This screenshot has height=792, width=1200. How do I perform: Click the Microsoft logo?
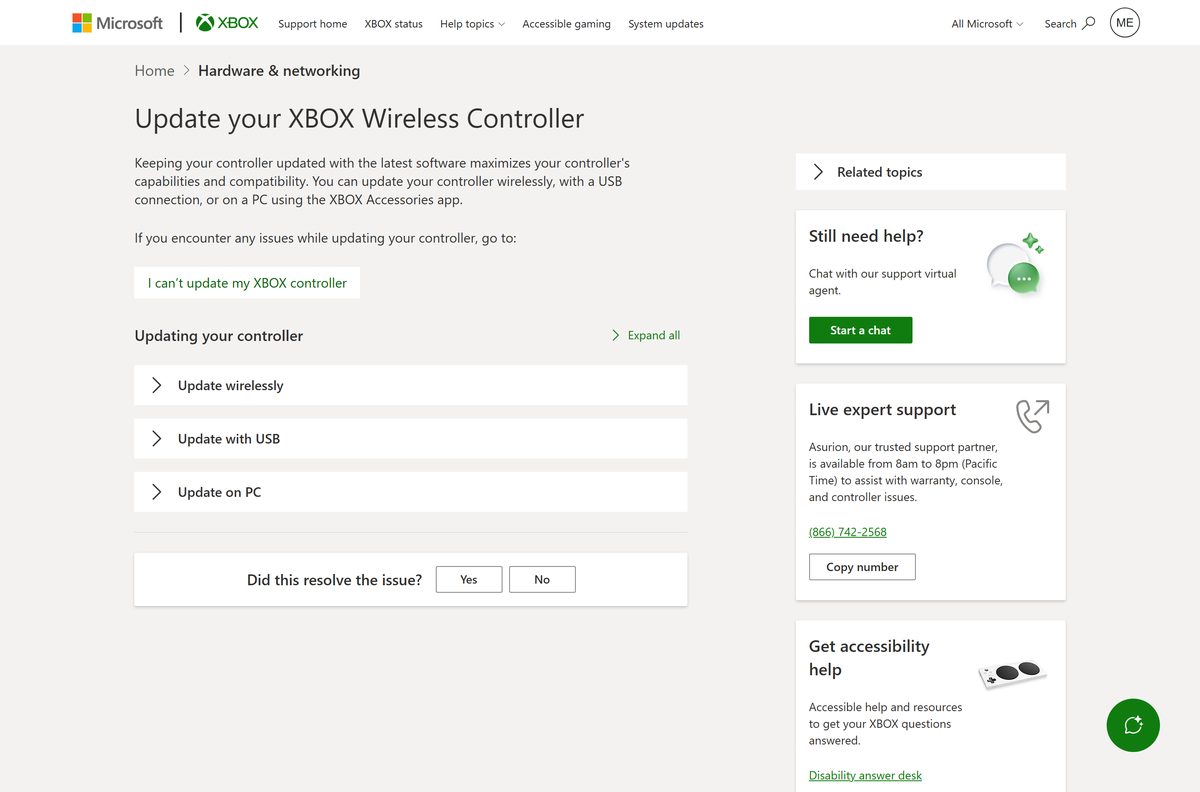coord(117,23)
